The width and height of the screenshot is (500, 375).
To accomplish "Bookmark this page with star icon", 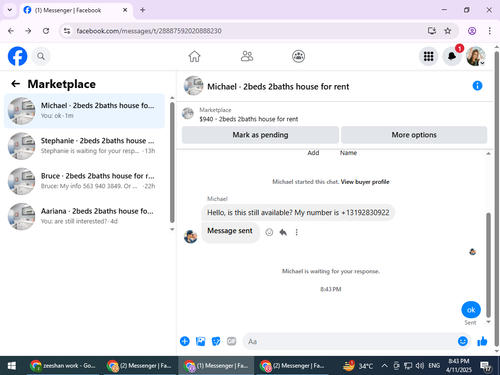I will pyautogui.click(x=448, y=31).
